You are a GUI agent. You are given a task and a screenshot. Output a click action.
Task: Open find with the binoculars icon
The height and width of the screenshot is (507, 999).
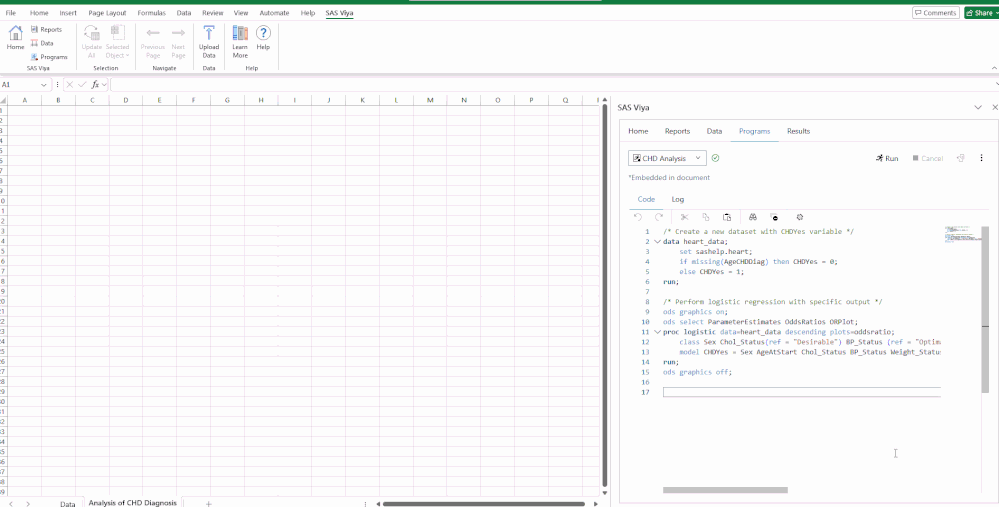tap(752, 217)
